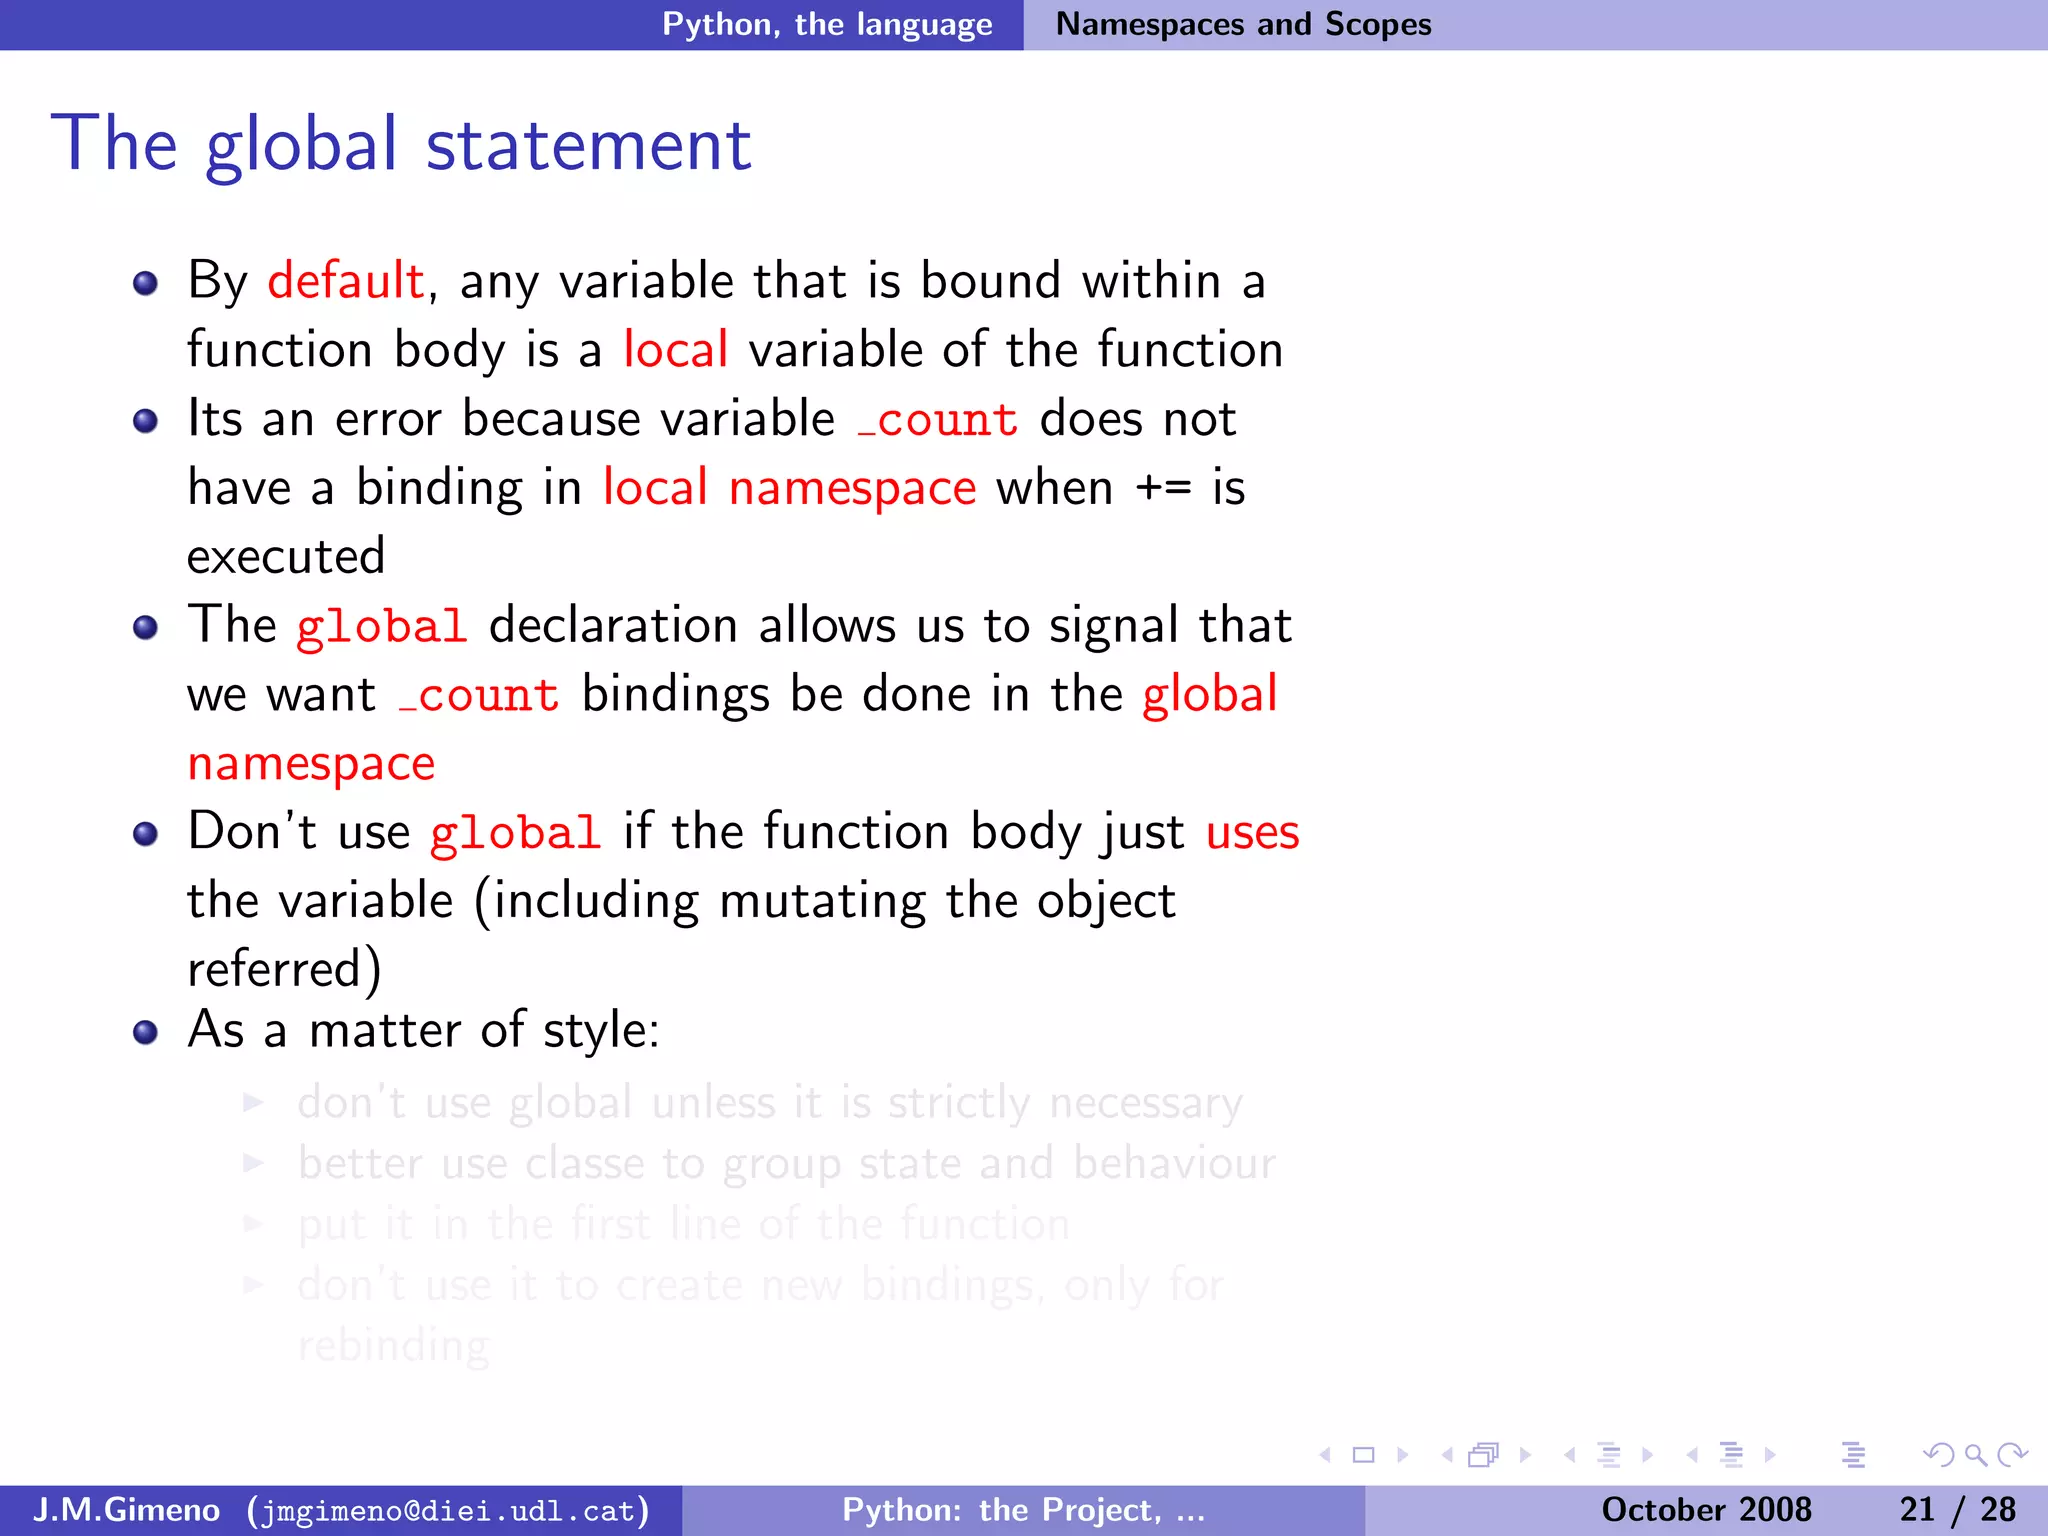Click author name J.M.Gimeno in footer
Screen dimensions: 2048x1536
[x=126, y=1510]
